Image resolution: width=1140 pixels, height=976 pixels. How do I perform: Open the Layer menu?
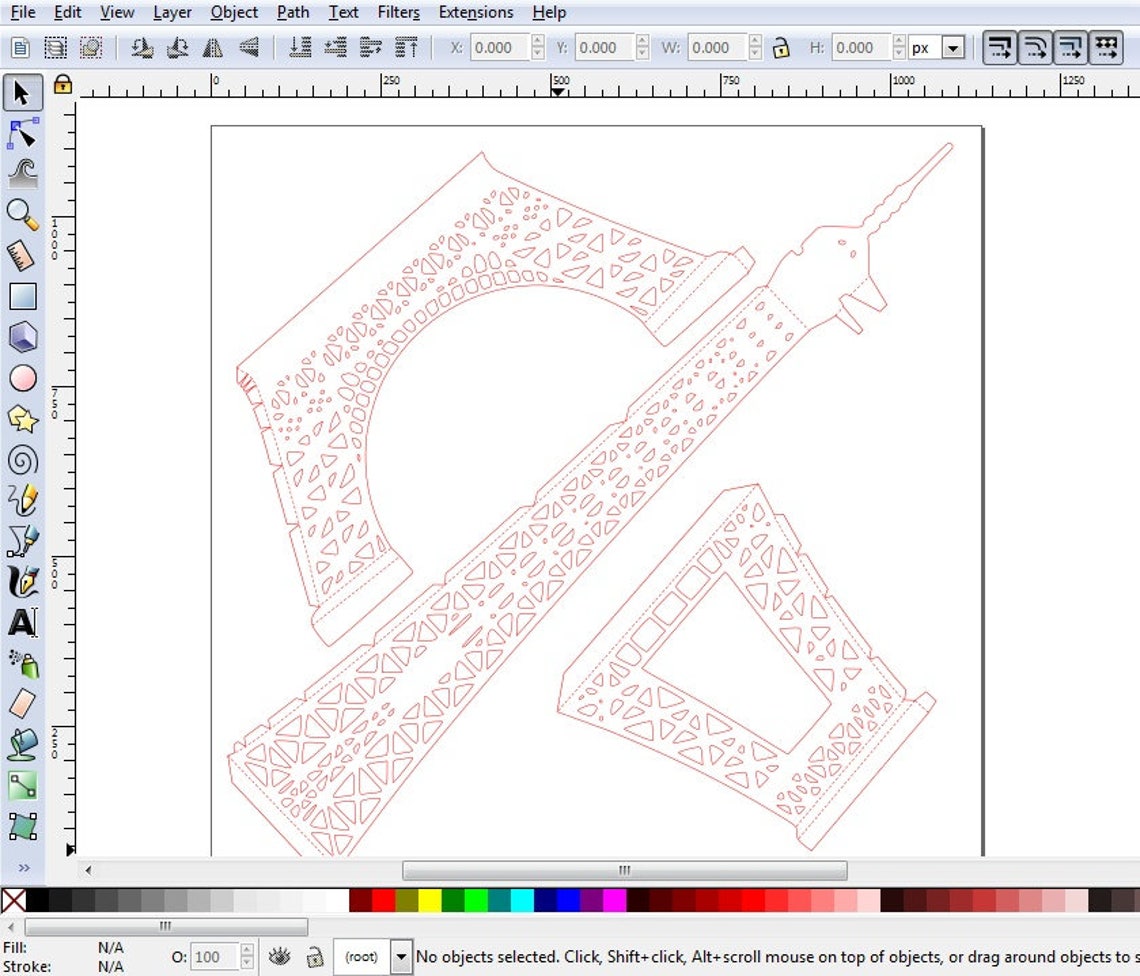pos(172,12)
